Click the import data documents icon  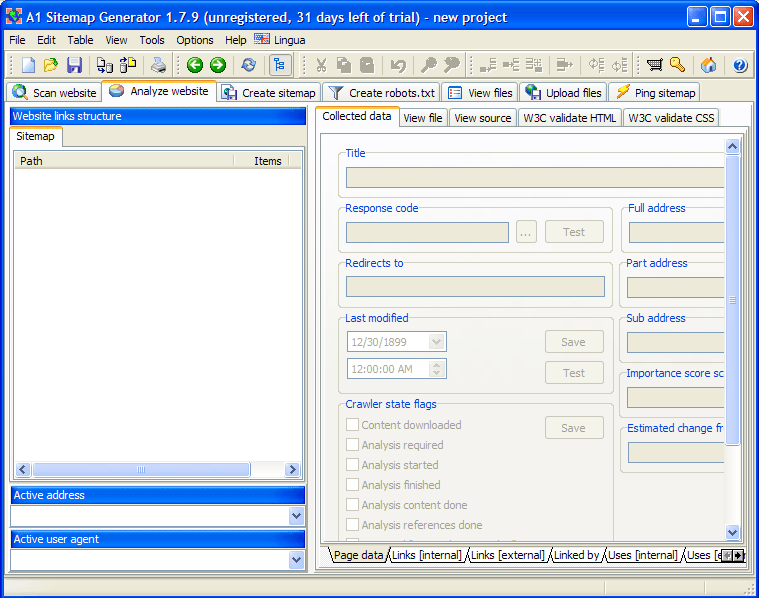[x=105, y=65]
